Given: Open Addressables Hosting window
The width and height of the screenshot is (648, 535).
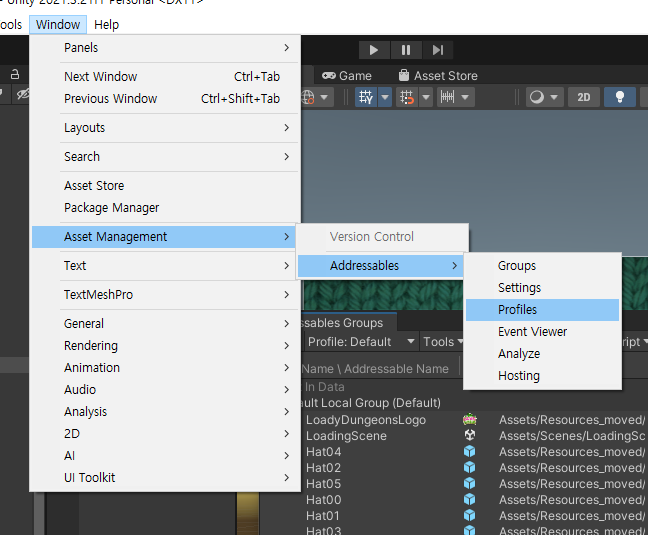Looking at the screenshot, I should pos(542,376).
